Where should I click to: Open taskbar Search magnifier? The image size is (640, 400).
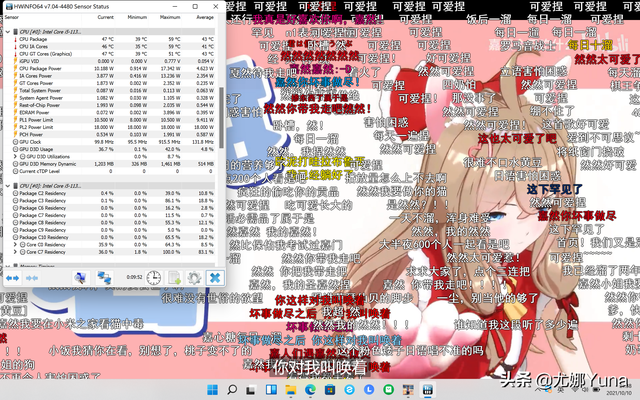pos(232,390)
